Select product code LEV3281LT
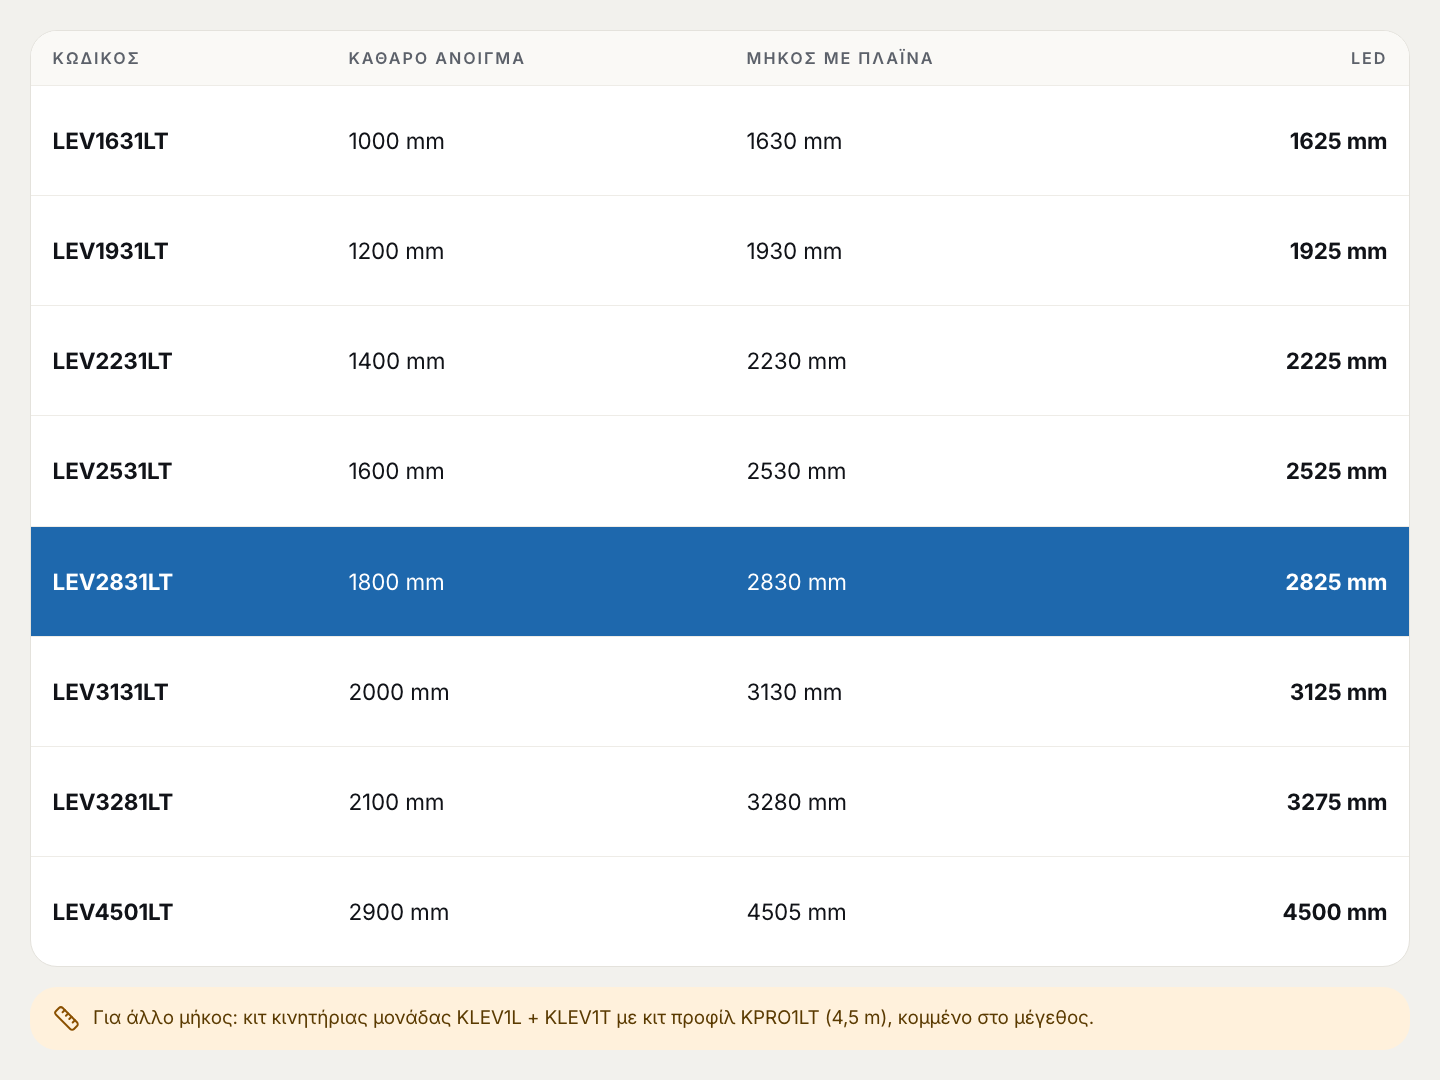 [x=112, y=802]
